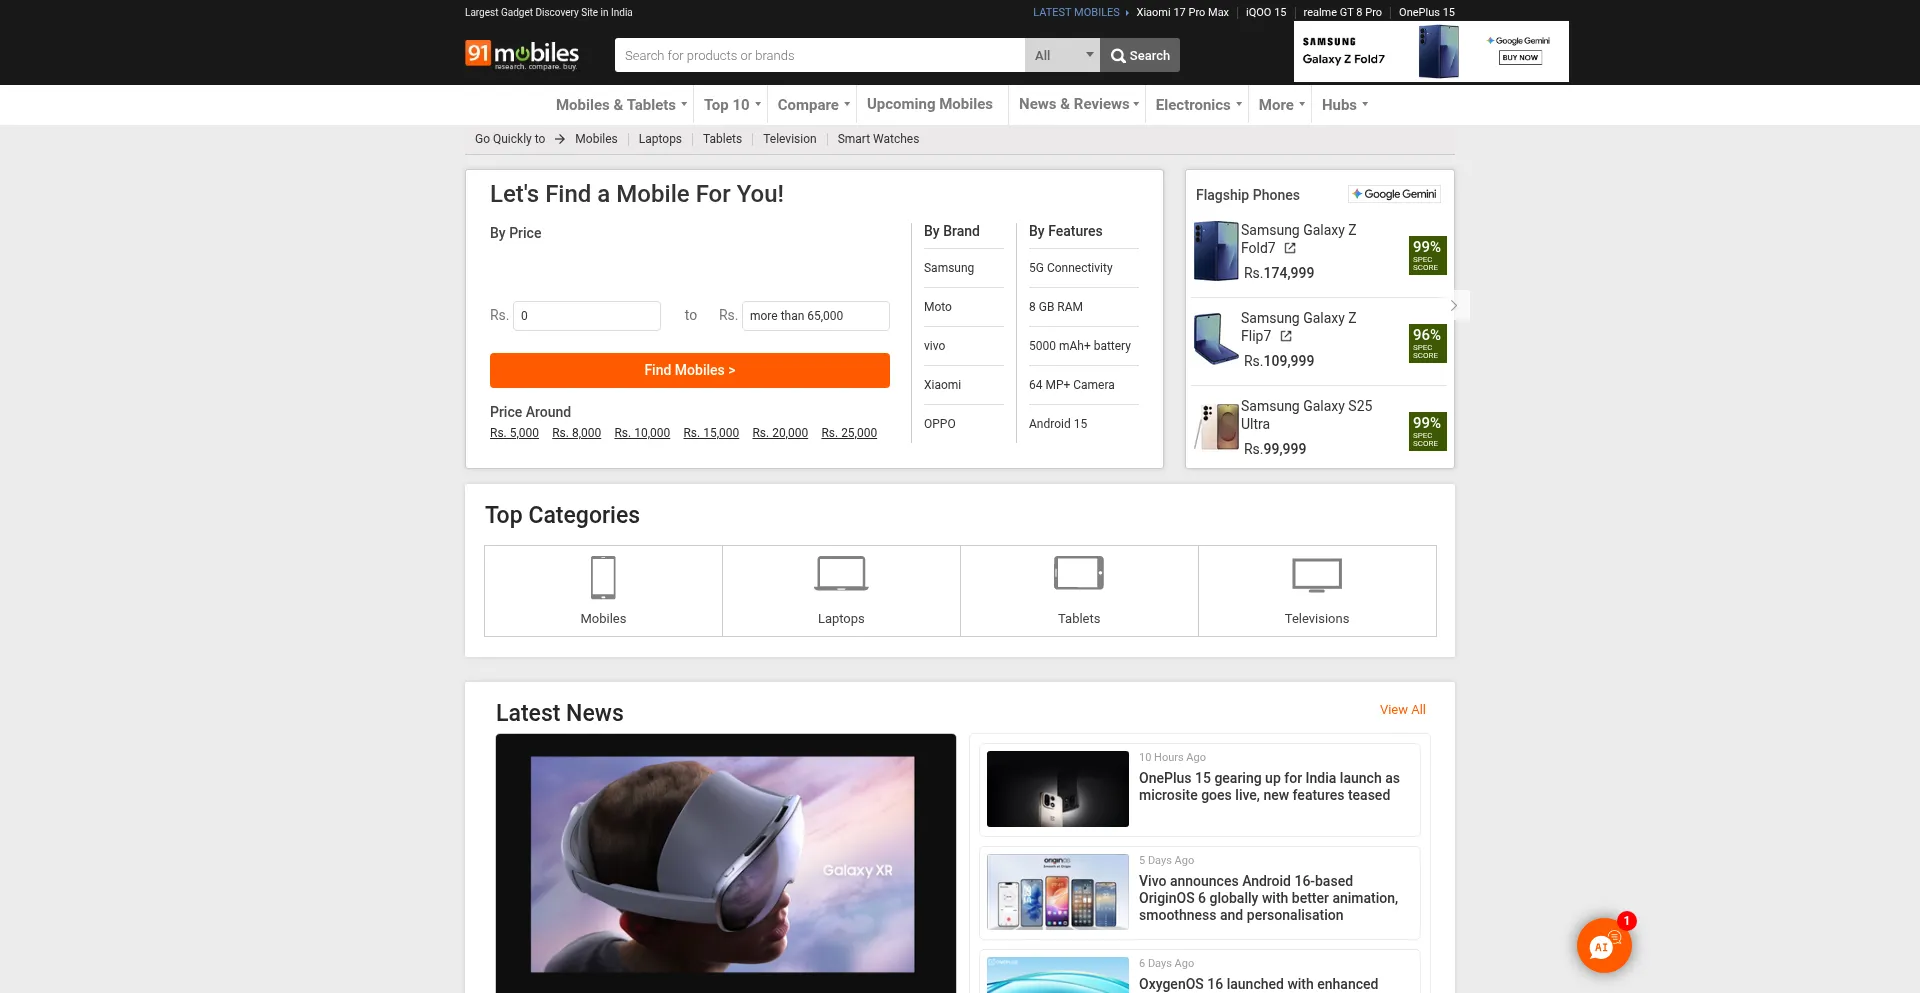Select price around Rs. 25,000
Viewport: 1920px width, 993px height.
849,433
